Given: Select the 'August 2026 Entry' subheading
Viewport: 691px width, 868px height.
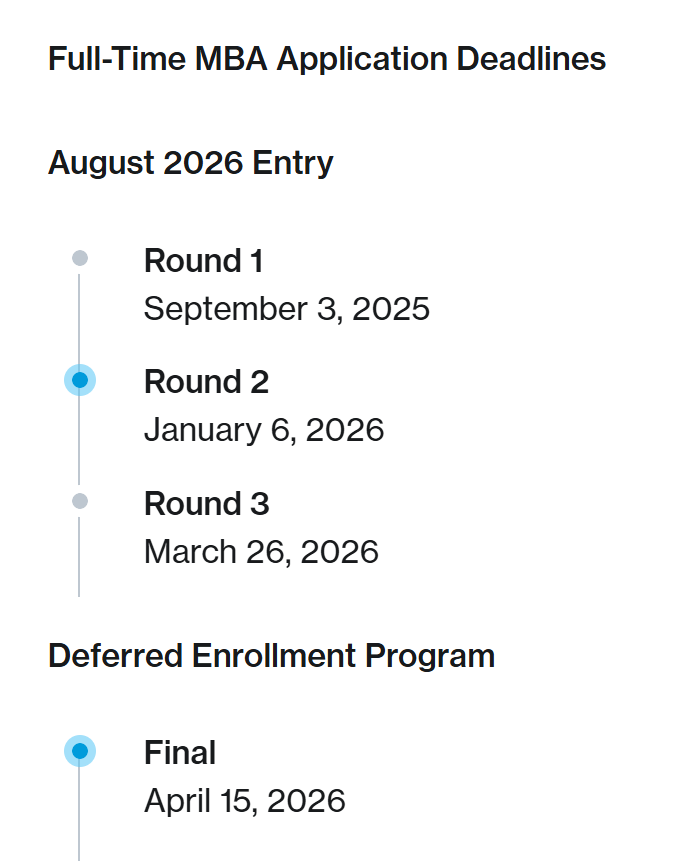Looking at the screenshot, I should (x=191, y=162).
